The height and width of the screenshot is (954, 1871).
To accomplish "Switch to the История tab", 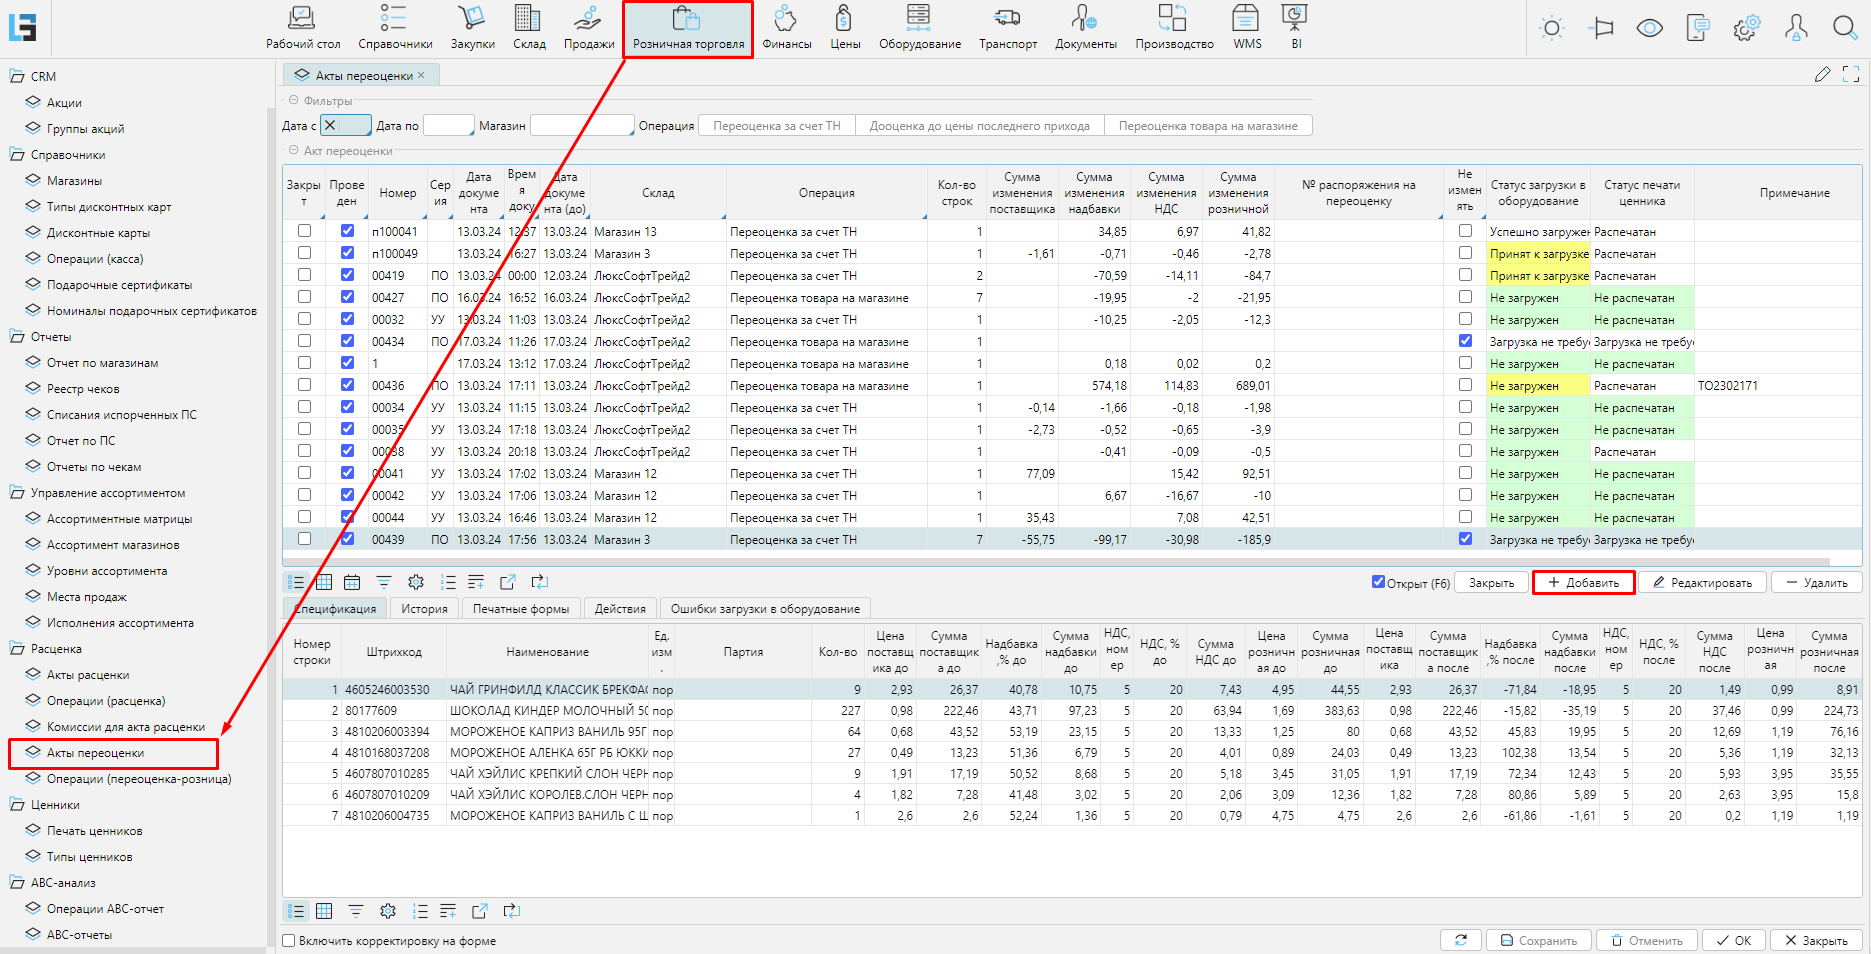I will tap(424, 609).
